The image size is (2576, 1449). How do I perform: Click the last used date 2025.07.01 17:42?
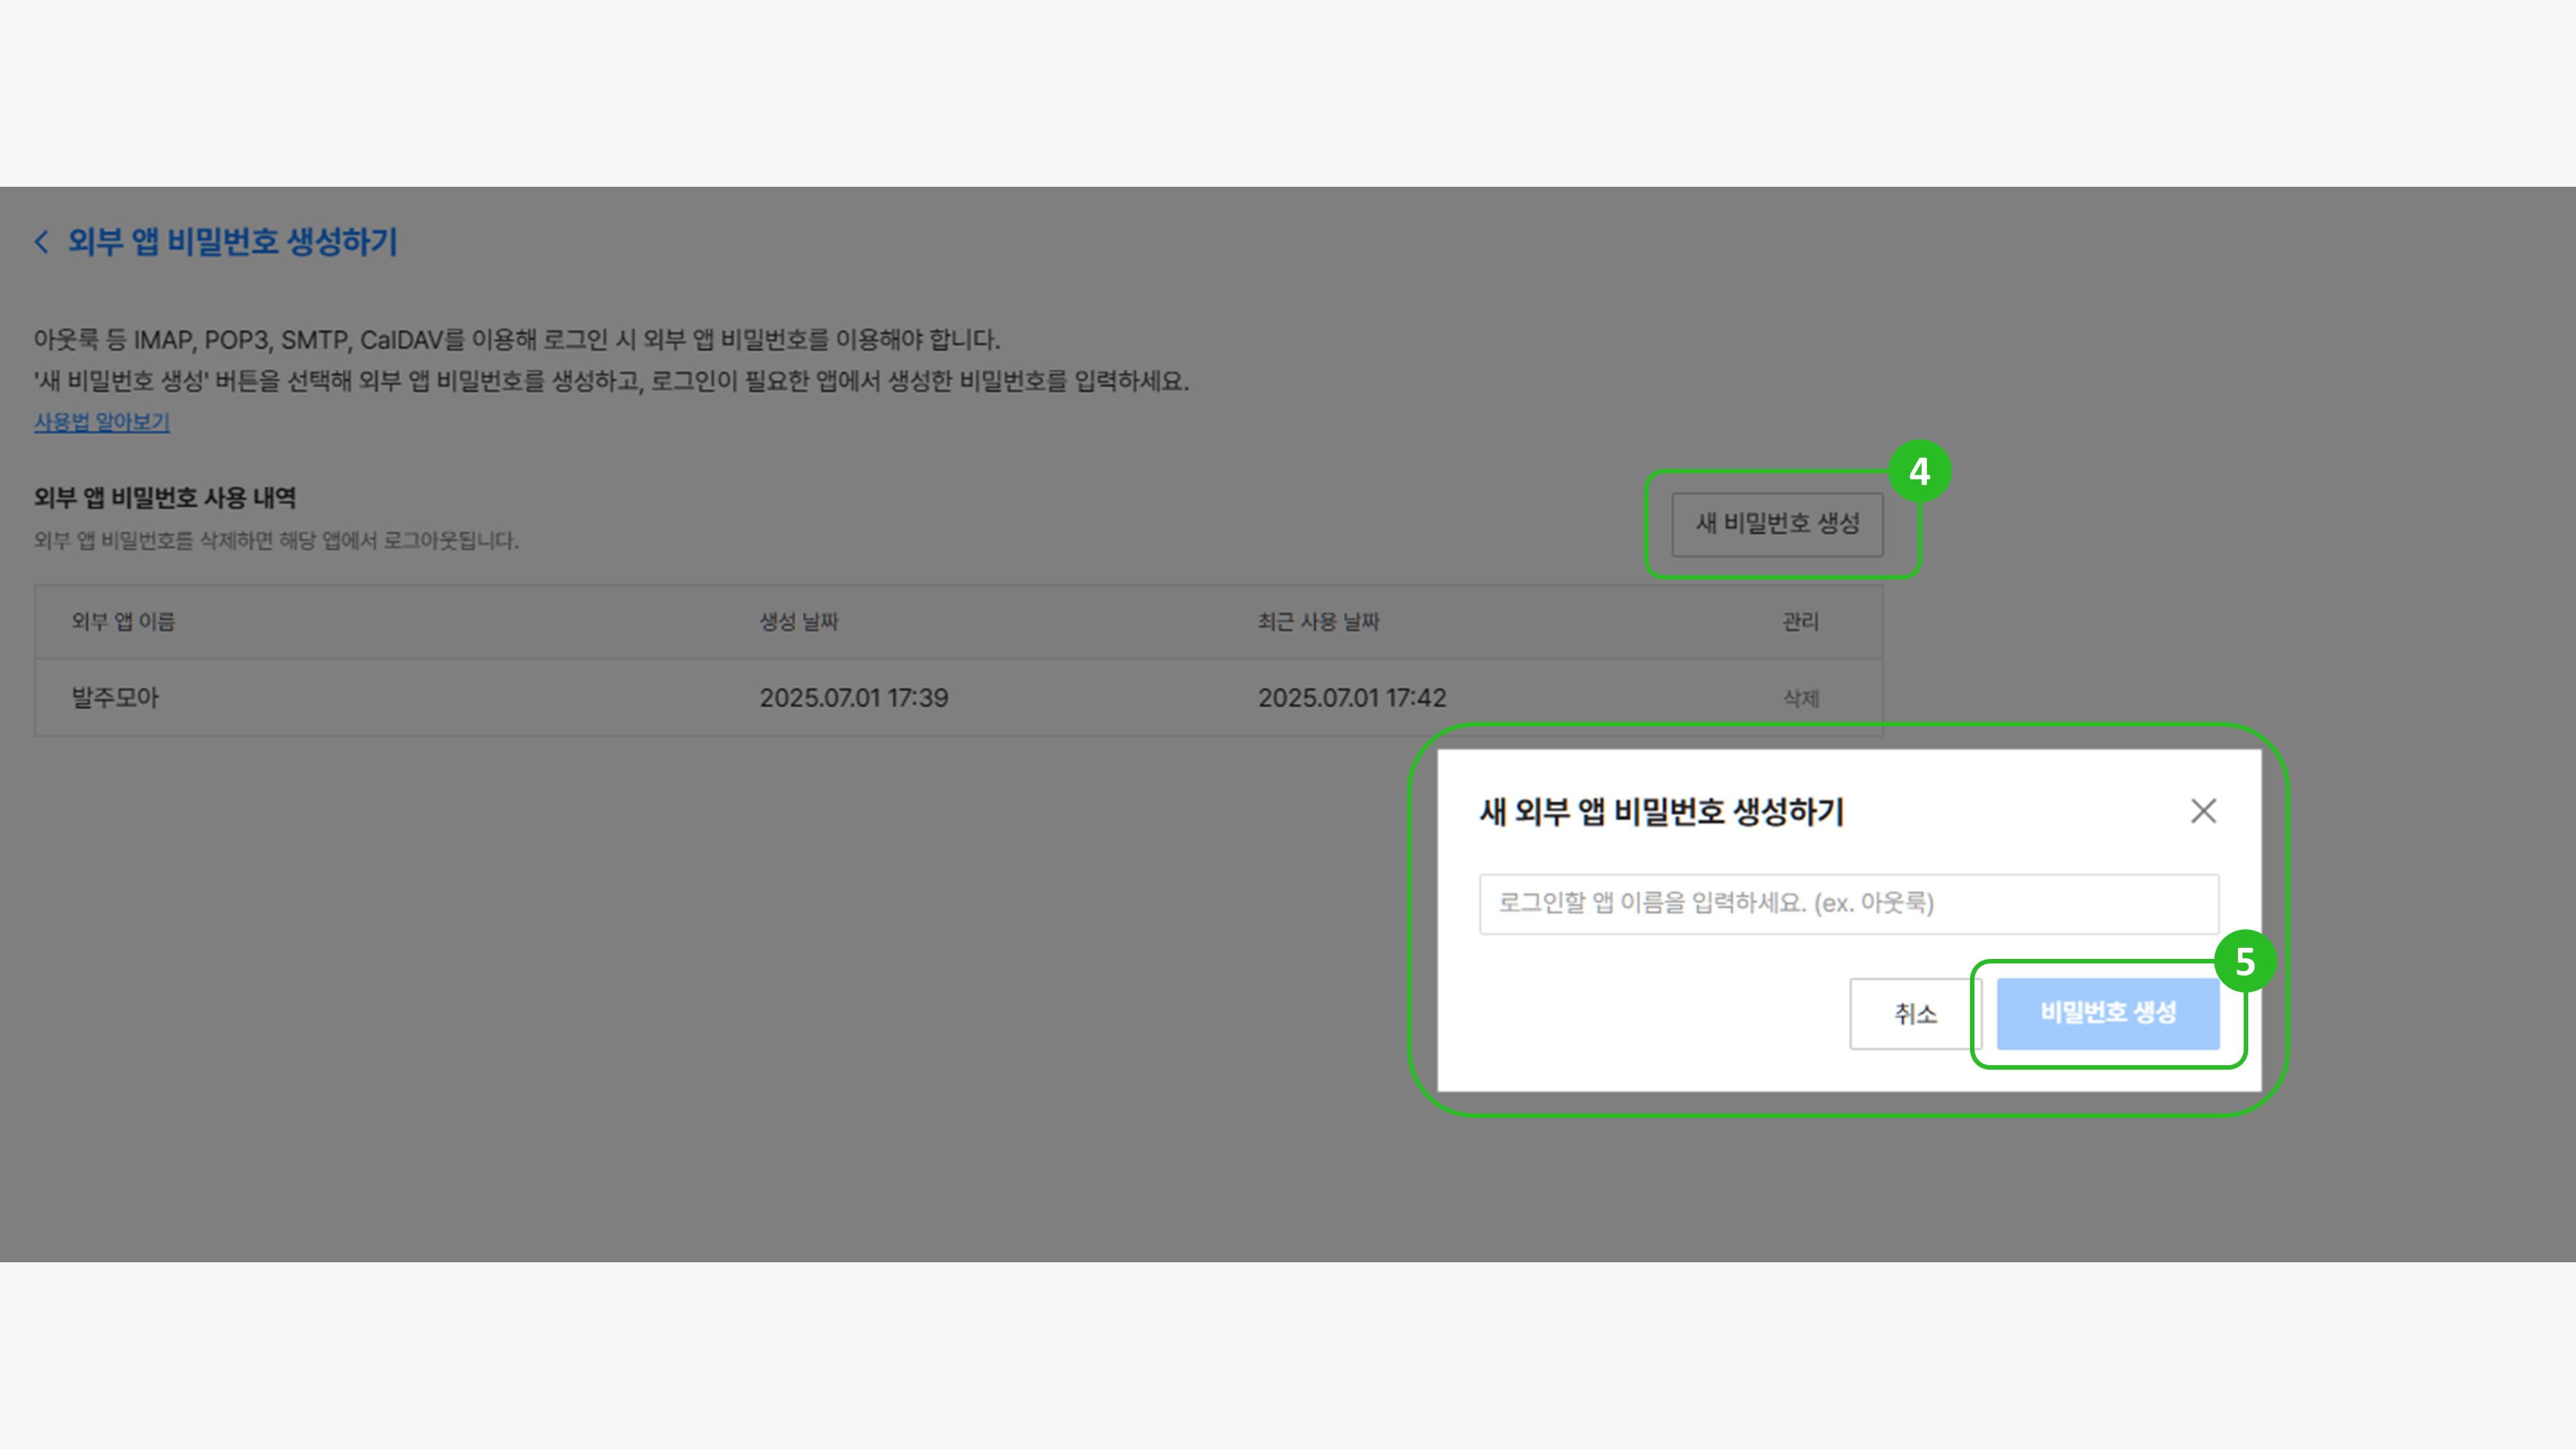pyautogui.click(x=1351, y=698)
